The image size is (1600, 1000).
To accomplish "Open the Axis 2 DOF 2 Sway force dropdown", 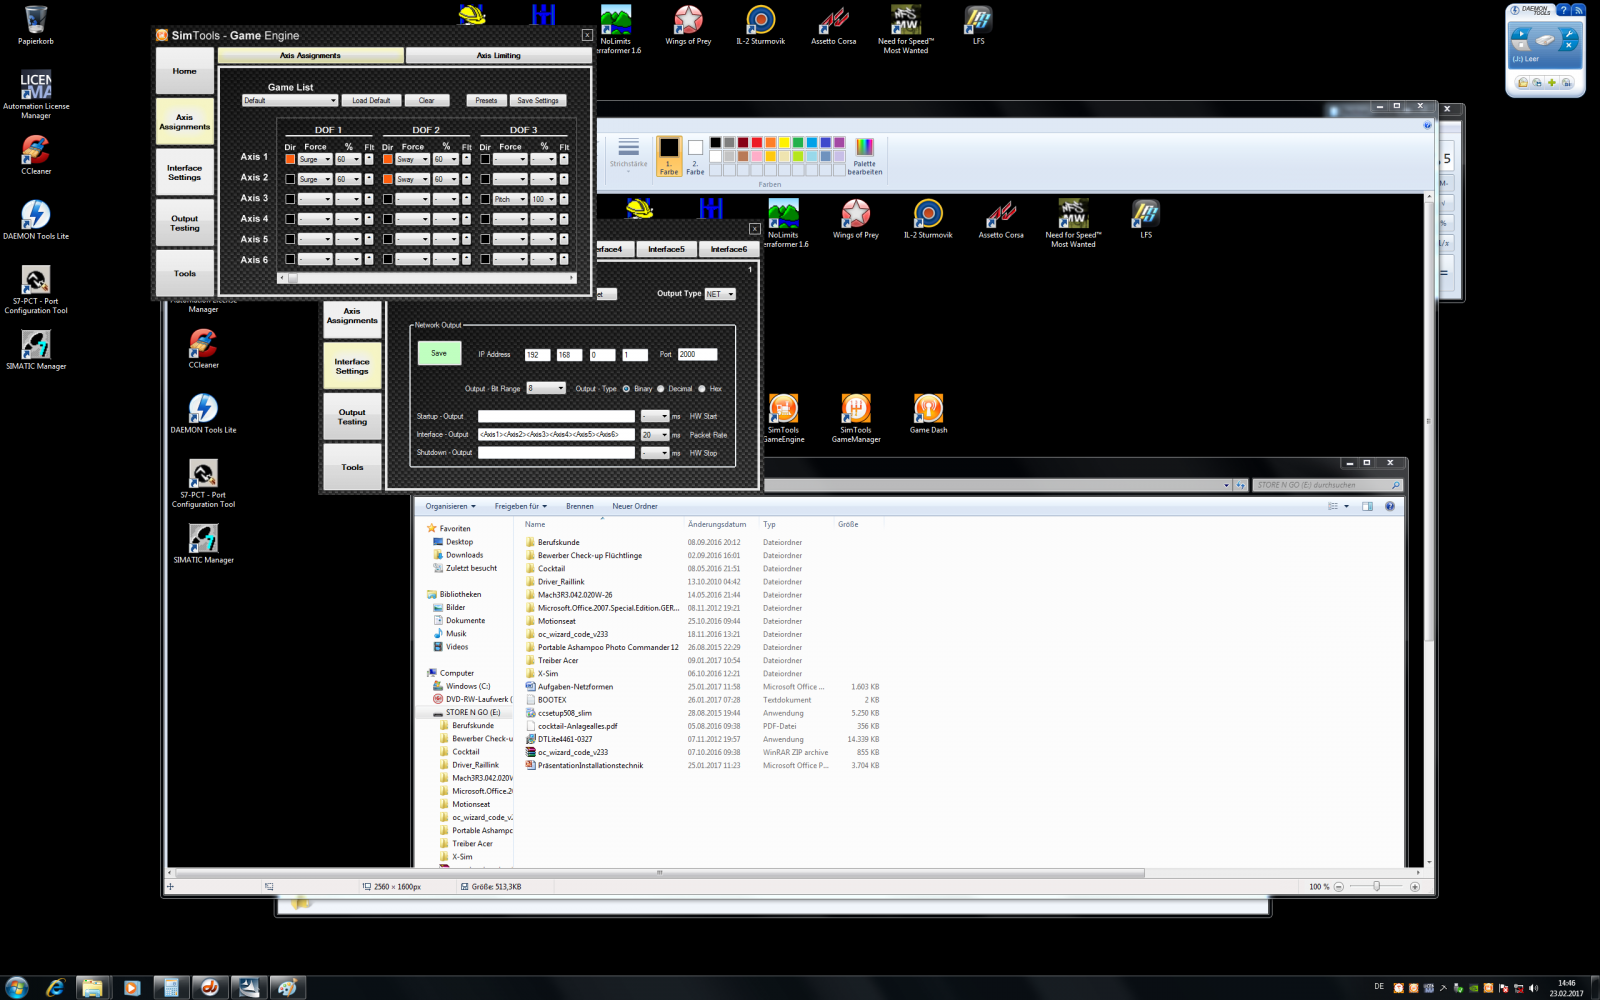I will point(412,179).
